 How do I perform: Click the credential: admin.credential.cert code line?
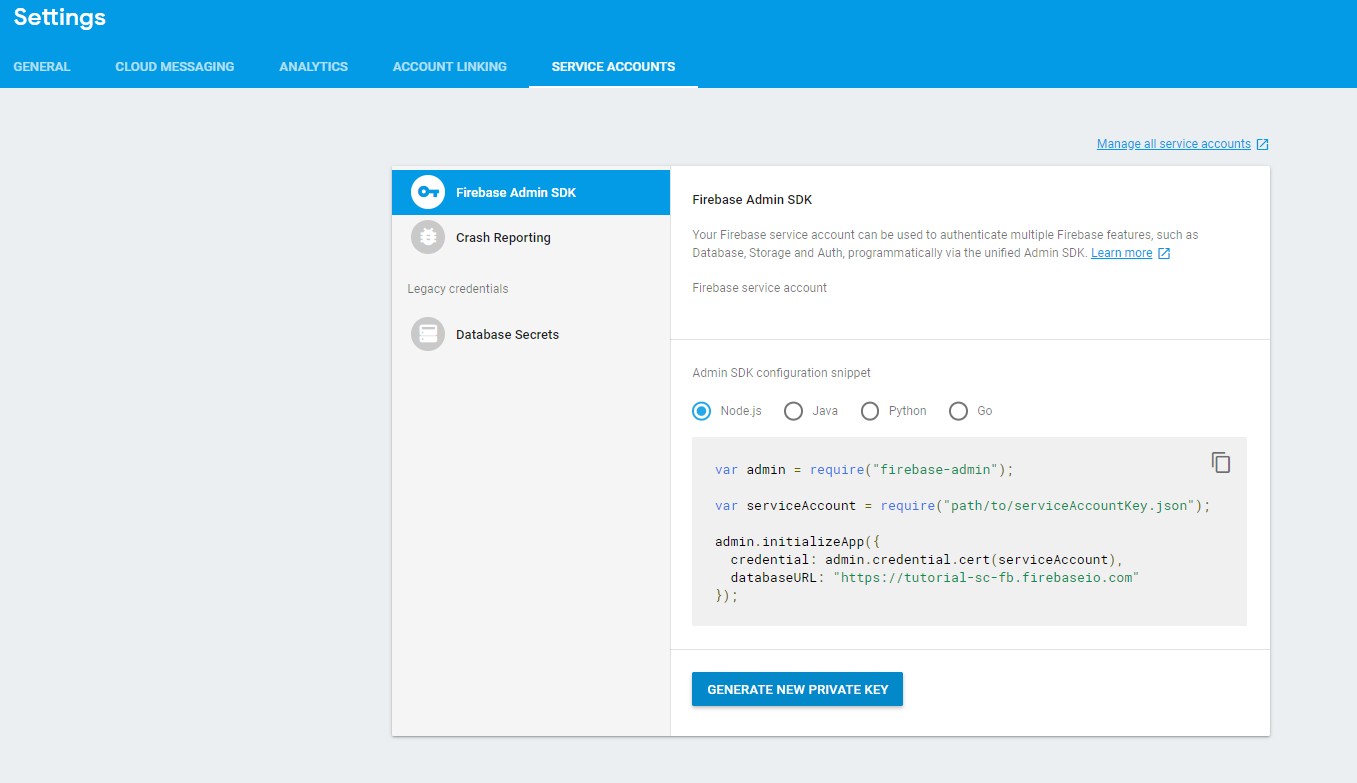pos(927,560)
